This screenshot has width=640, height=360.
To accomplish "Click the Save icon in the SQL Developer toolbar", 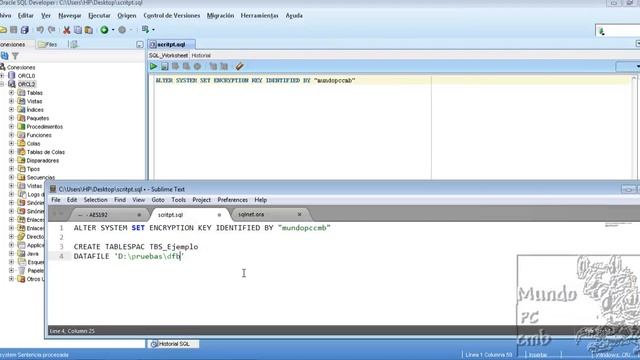I will (x=14, y=30).
